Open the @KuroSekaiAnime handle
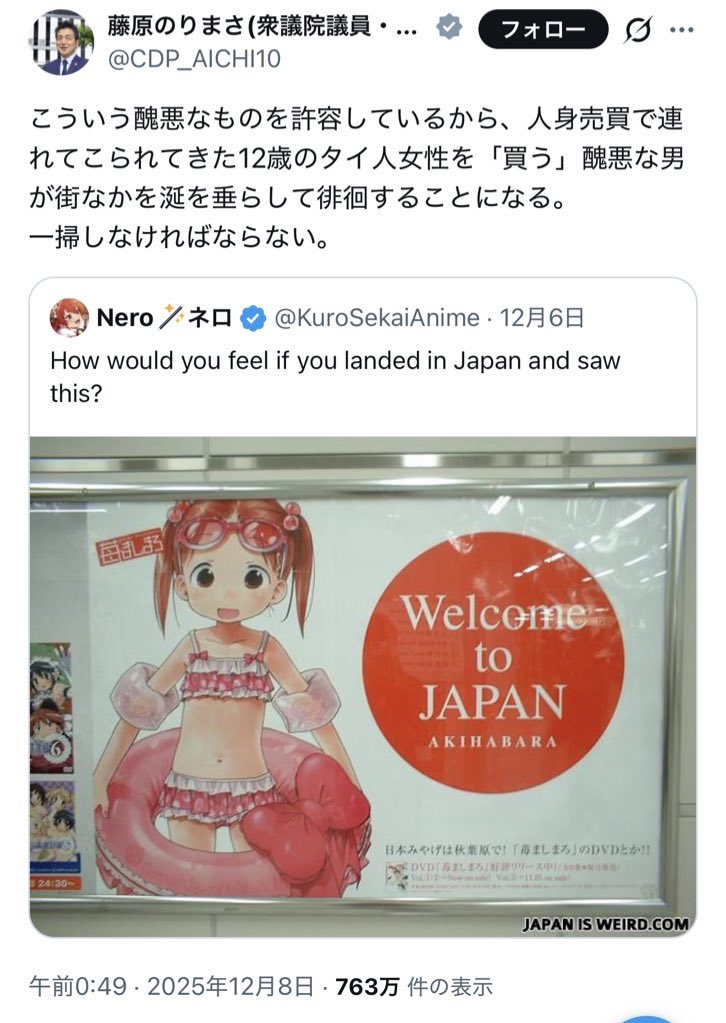 [377, 318]
